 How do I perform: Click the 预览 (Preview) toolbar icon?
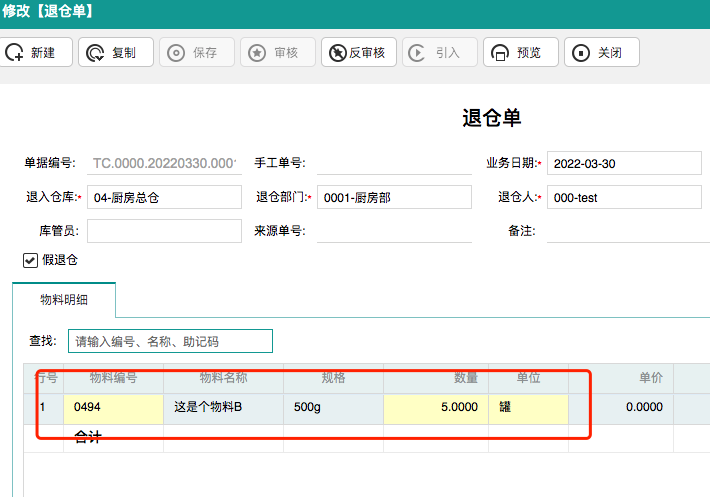499,53
